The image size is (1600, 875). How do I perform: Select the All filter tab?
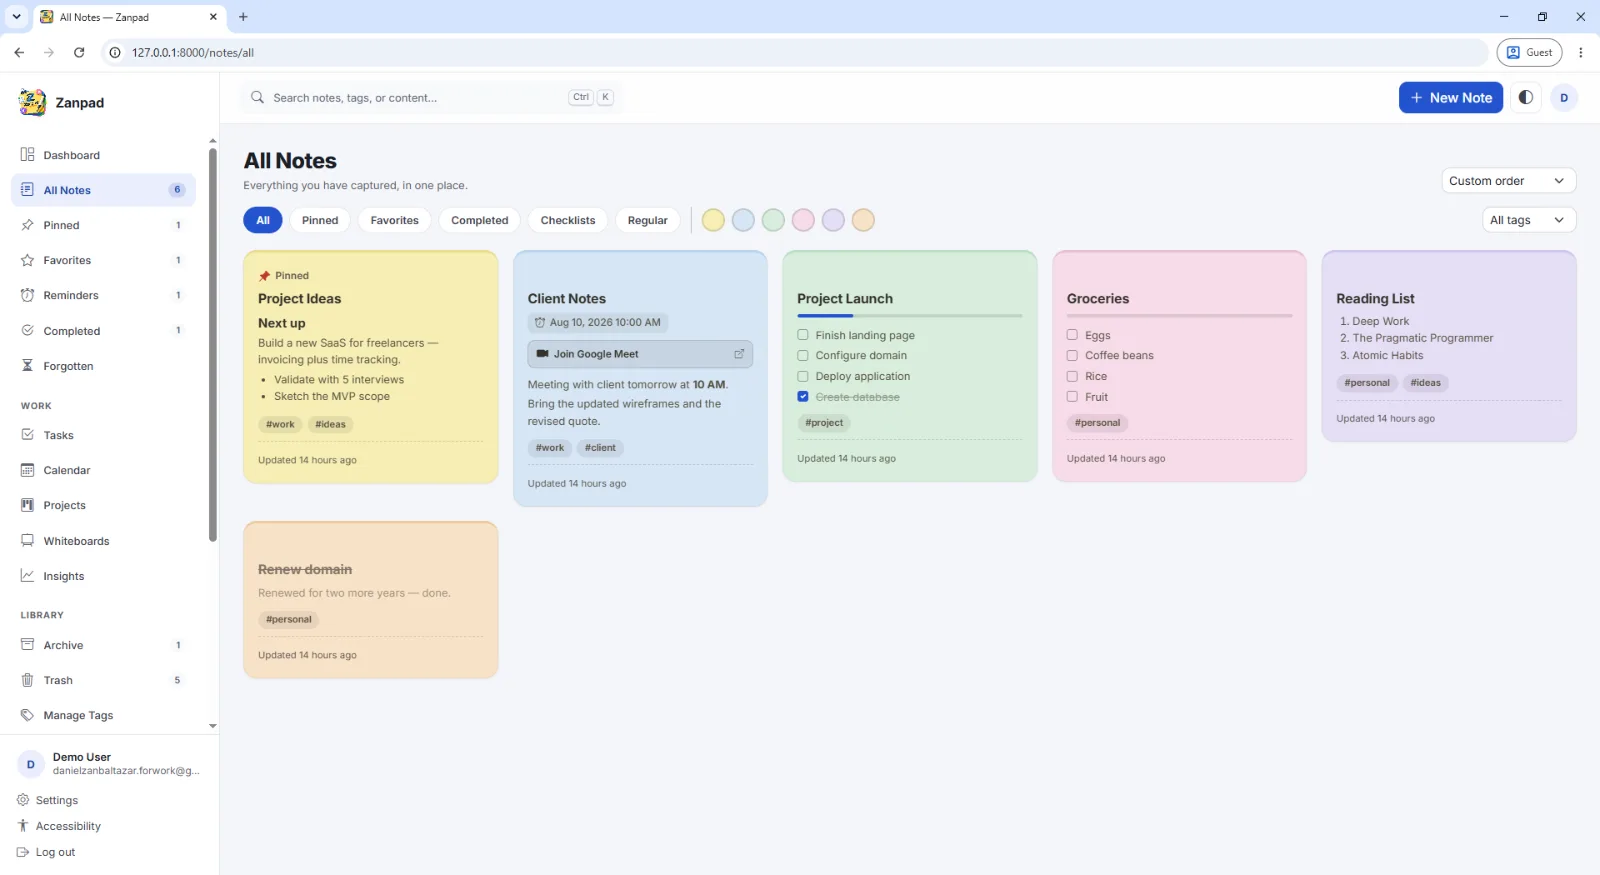click(263, 220)
